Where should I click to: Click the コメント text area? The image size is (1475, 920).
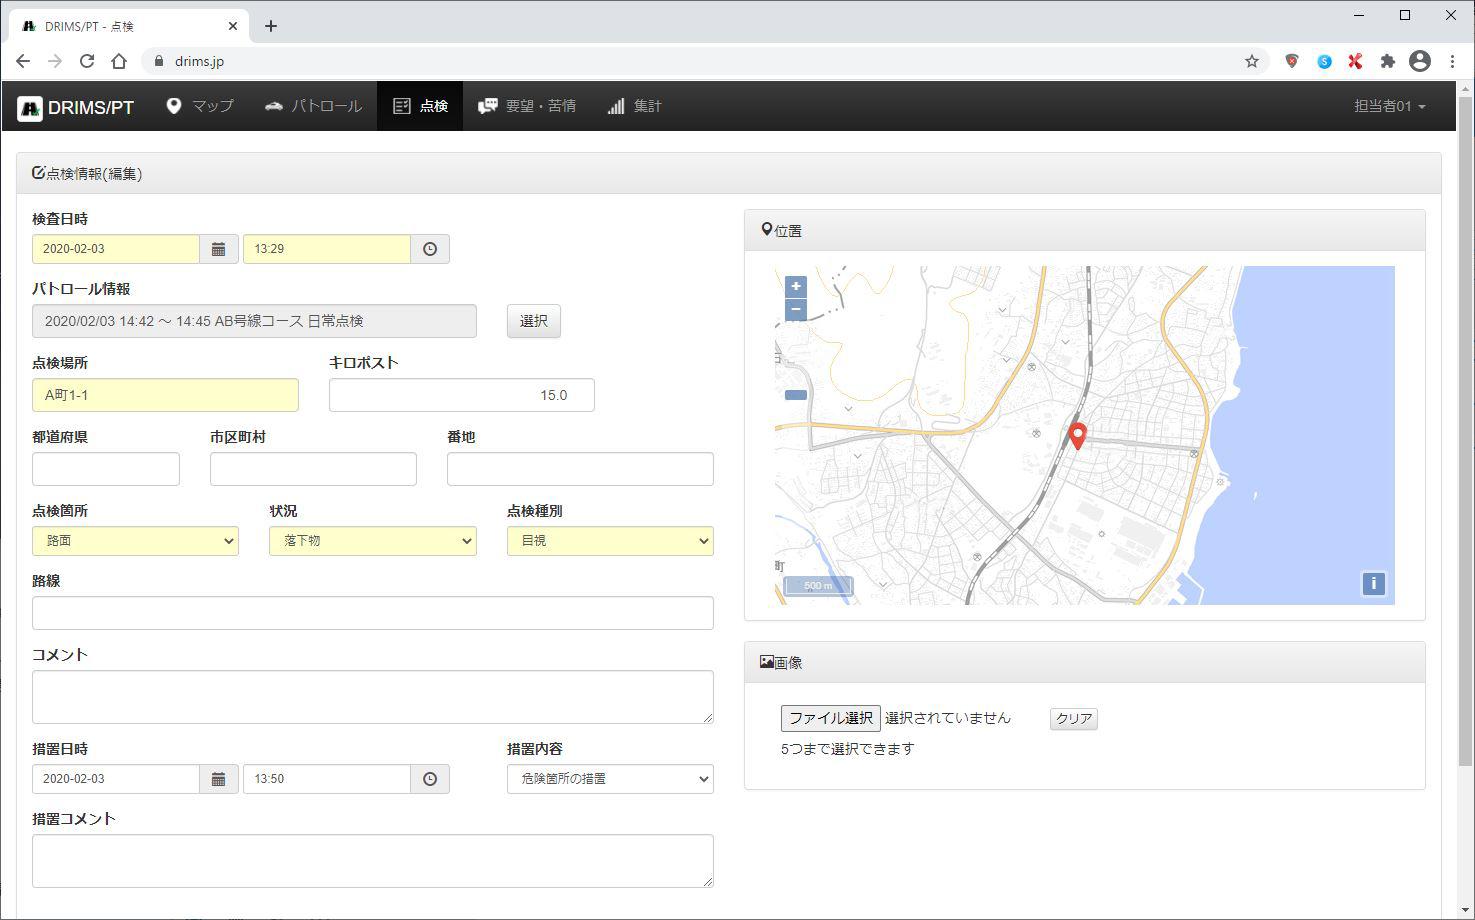coord(372,697)
